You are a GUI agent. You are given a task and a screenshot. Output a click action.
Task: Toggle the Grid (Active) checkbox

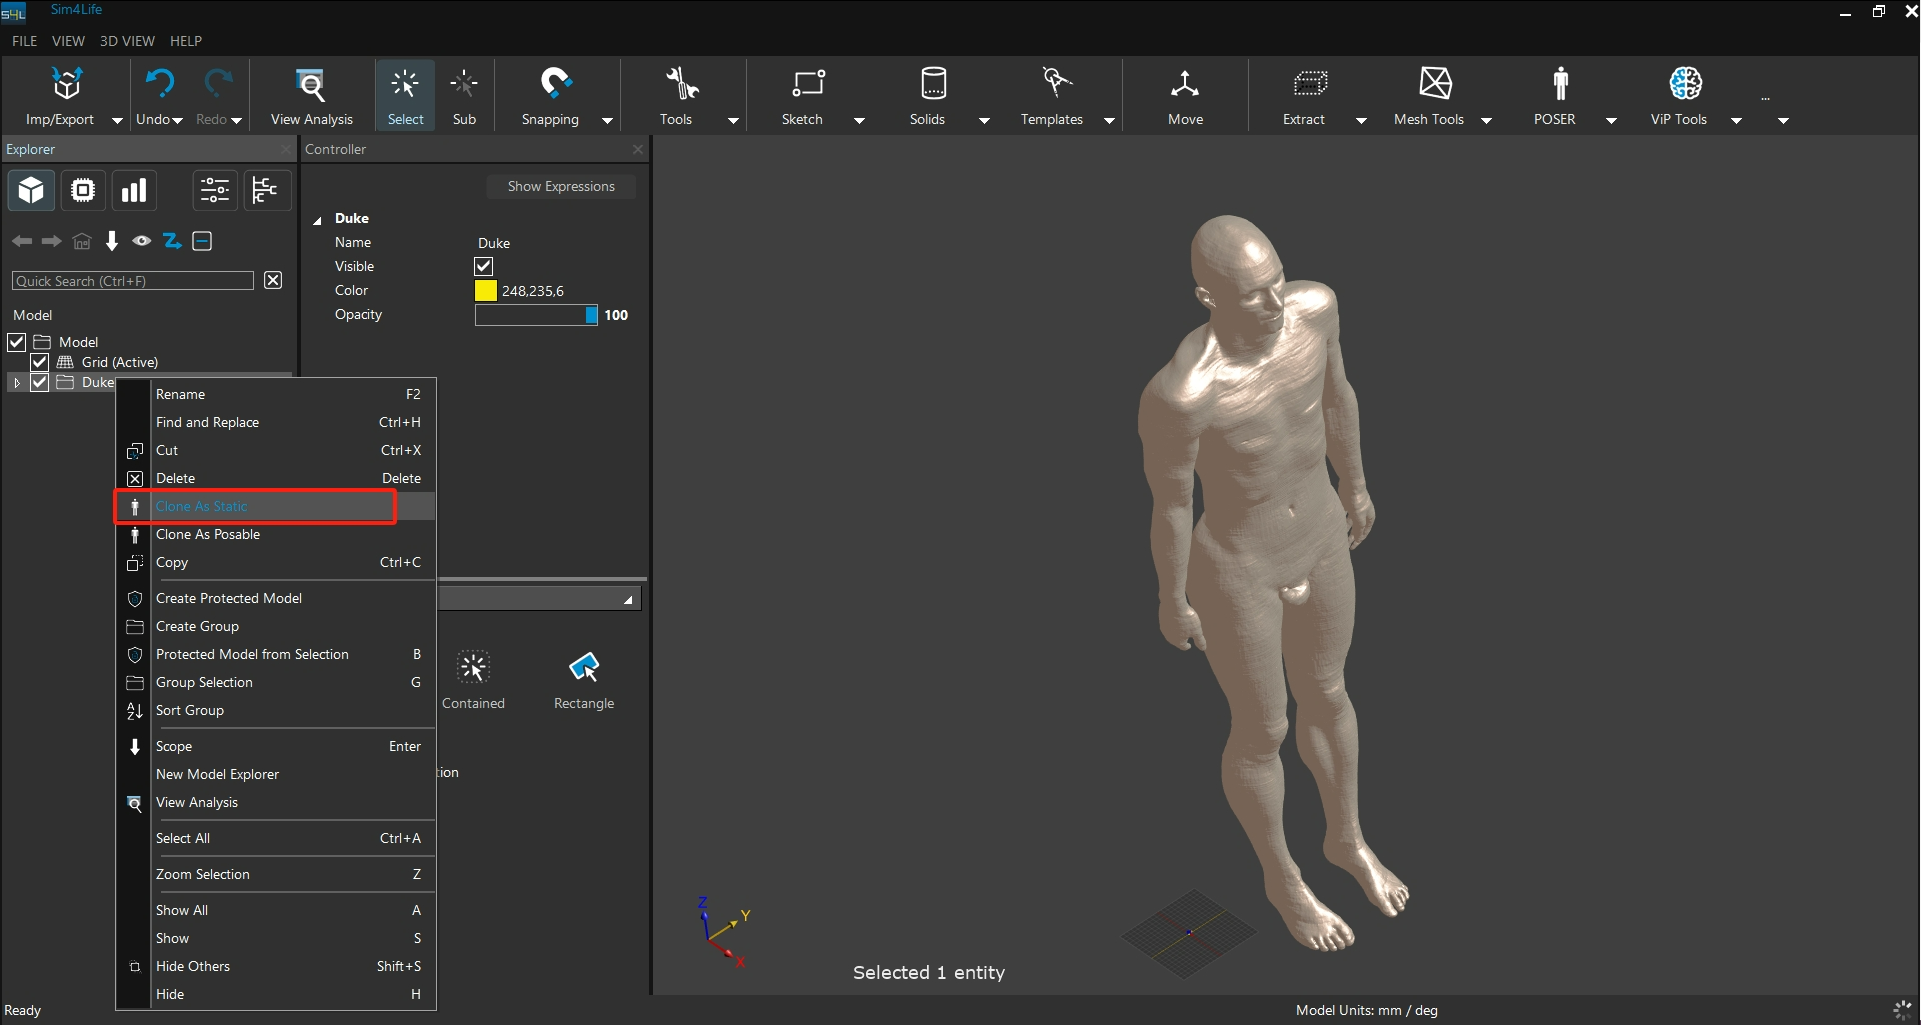coord(40,362)
